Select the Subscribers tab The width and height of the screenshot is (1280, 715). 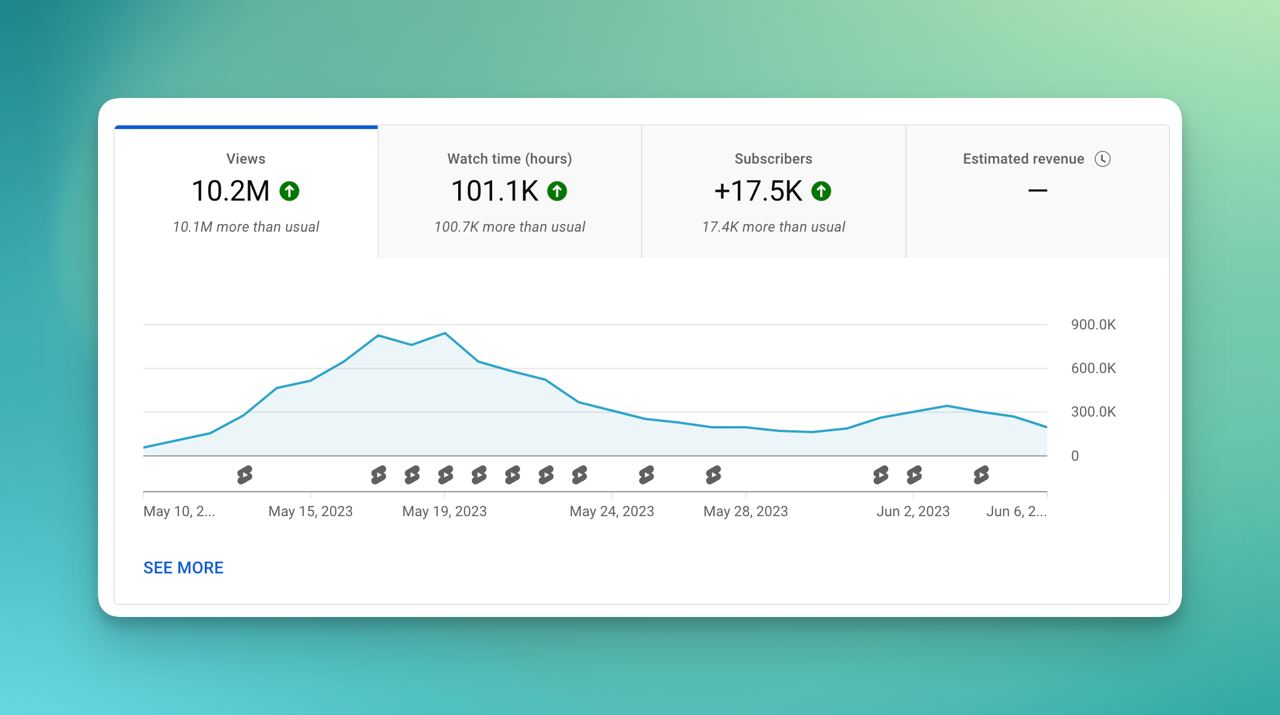(773, 191)
